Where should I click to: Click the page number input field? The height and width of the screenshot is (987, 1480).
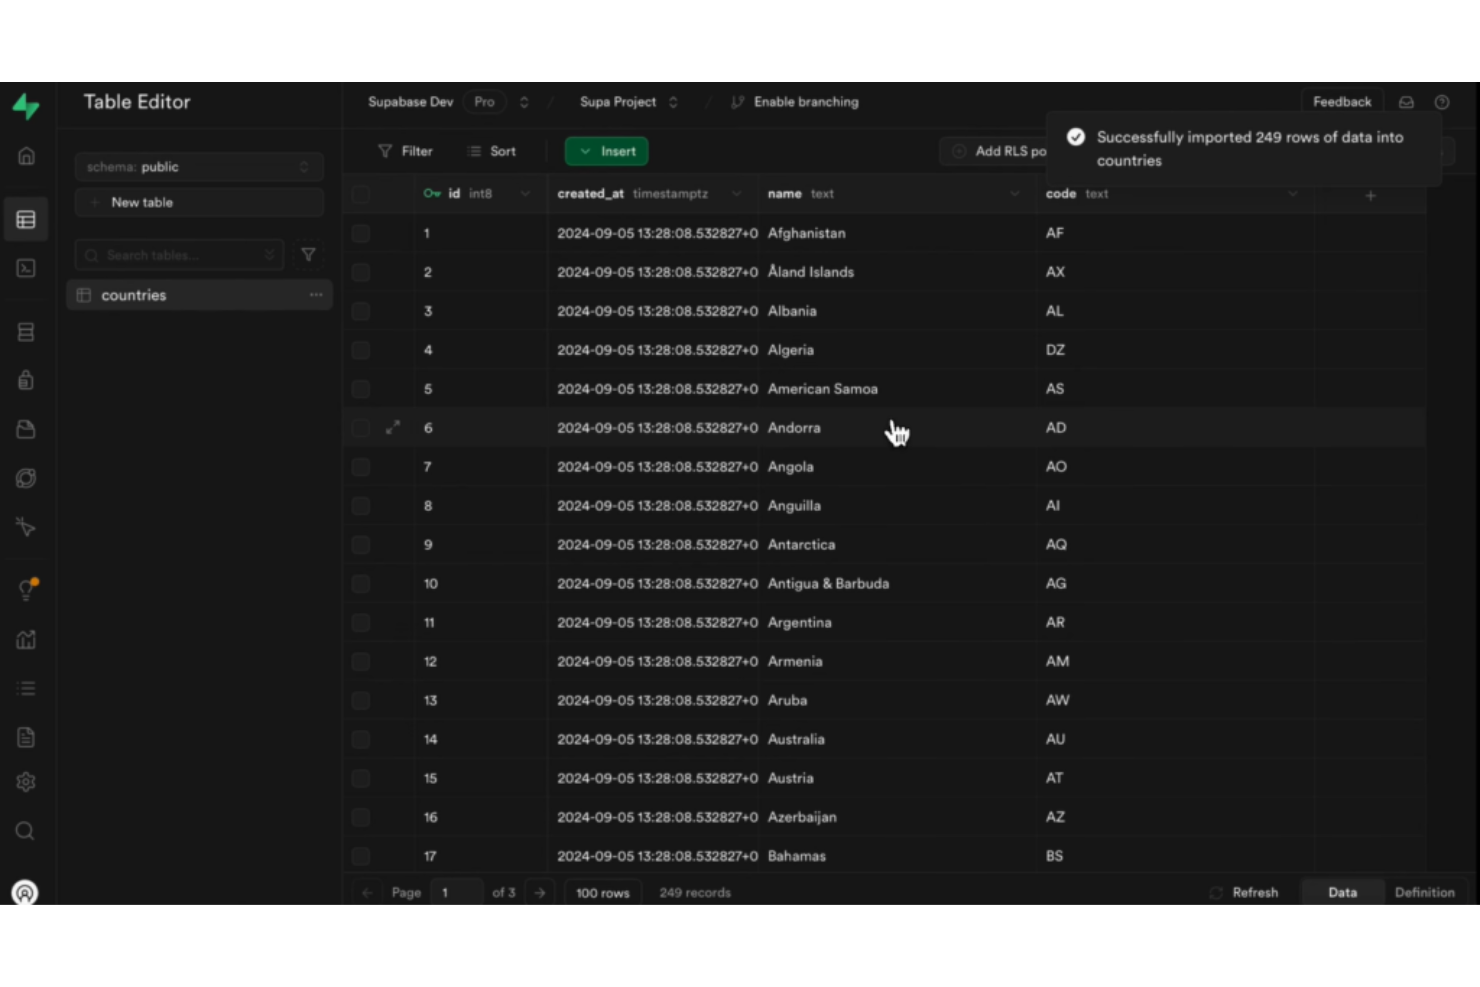[x=457, y=893]
